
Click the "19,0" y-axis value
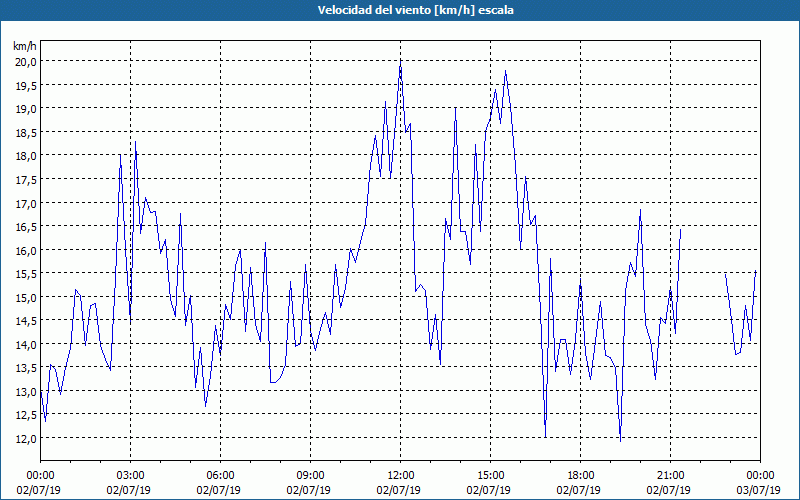[x=27, y=109]
